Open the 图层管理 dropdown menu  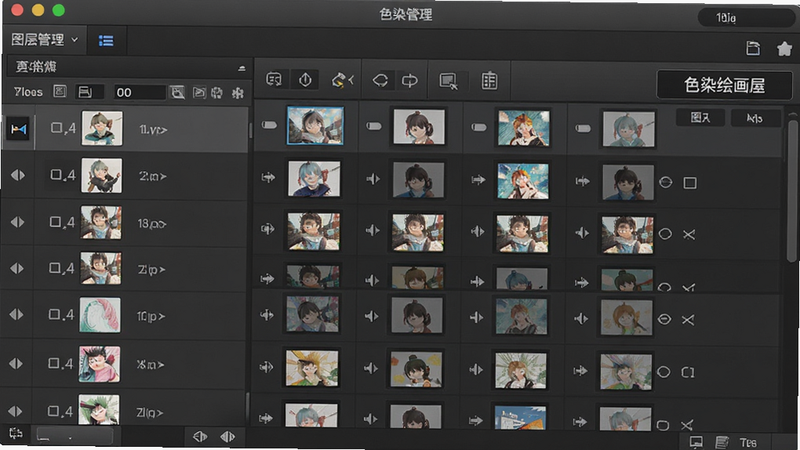click(x=45, y=40)
